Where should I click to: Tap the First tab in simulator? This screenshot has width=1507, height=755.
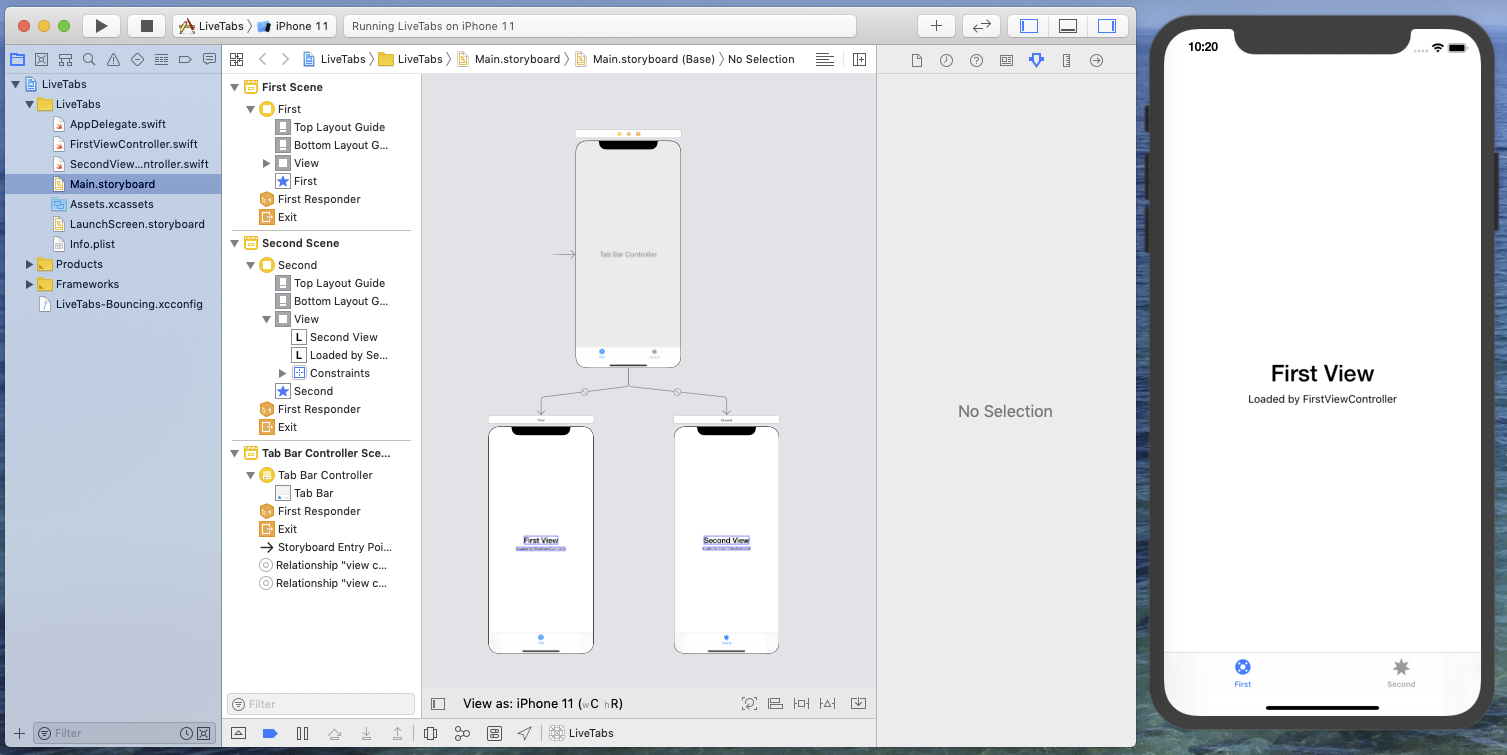1242,673
